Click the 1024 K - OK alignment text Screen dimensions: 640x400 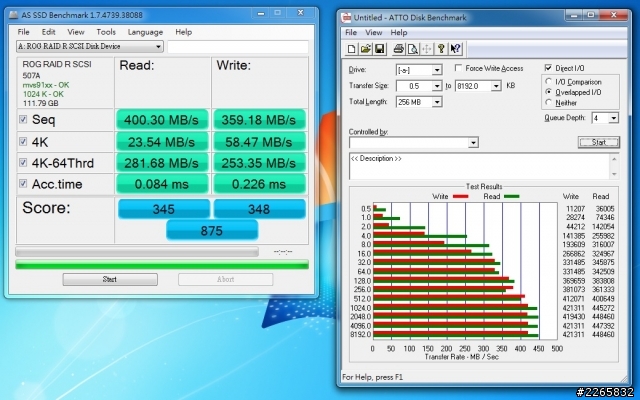coord(43,94)
